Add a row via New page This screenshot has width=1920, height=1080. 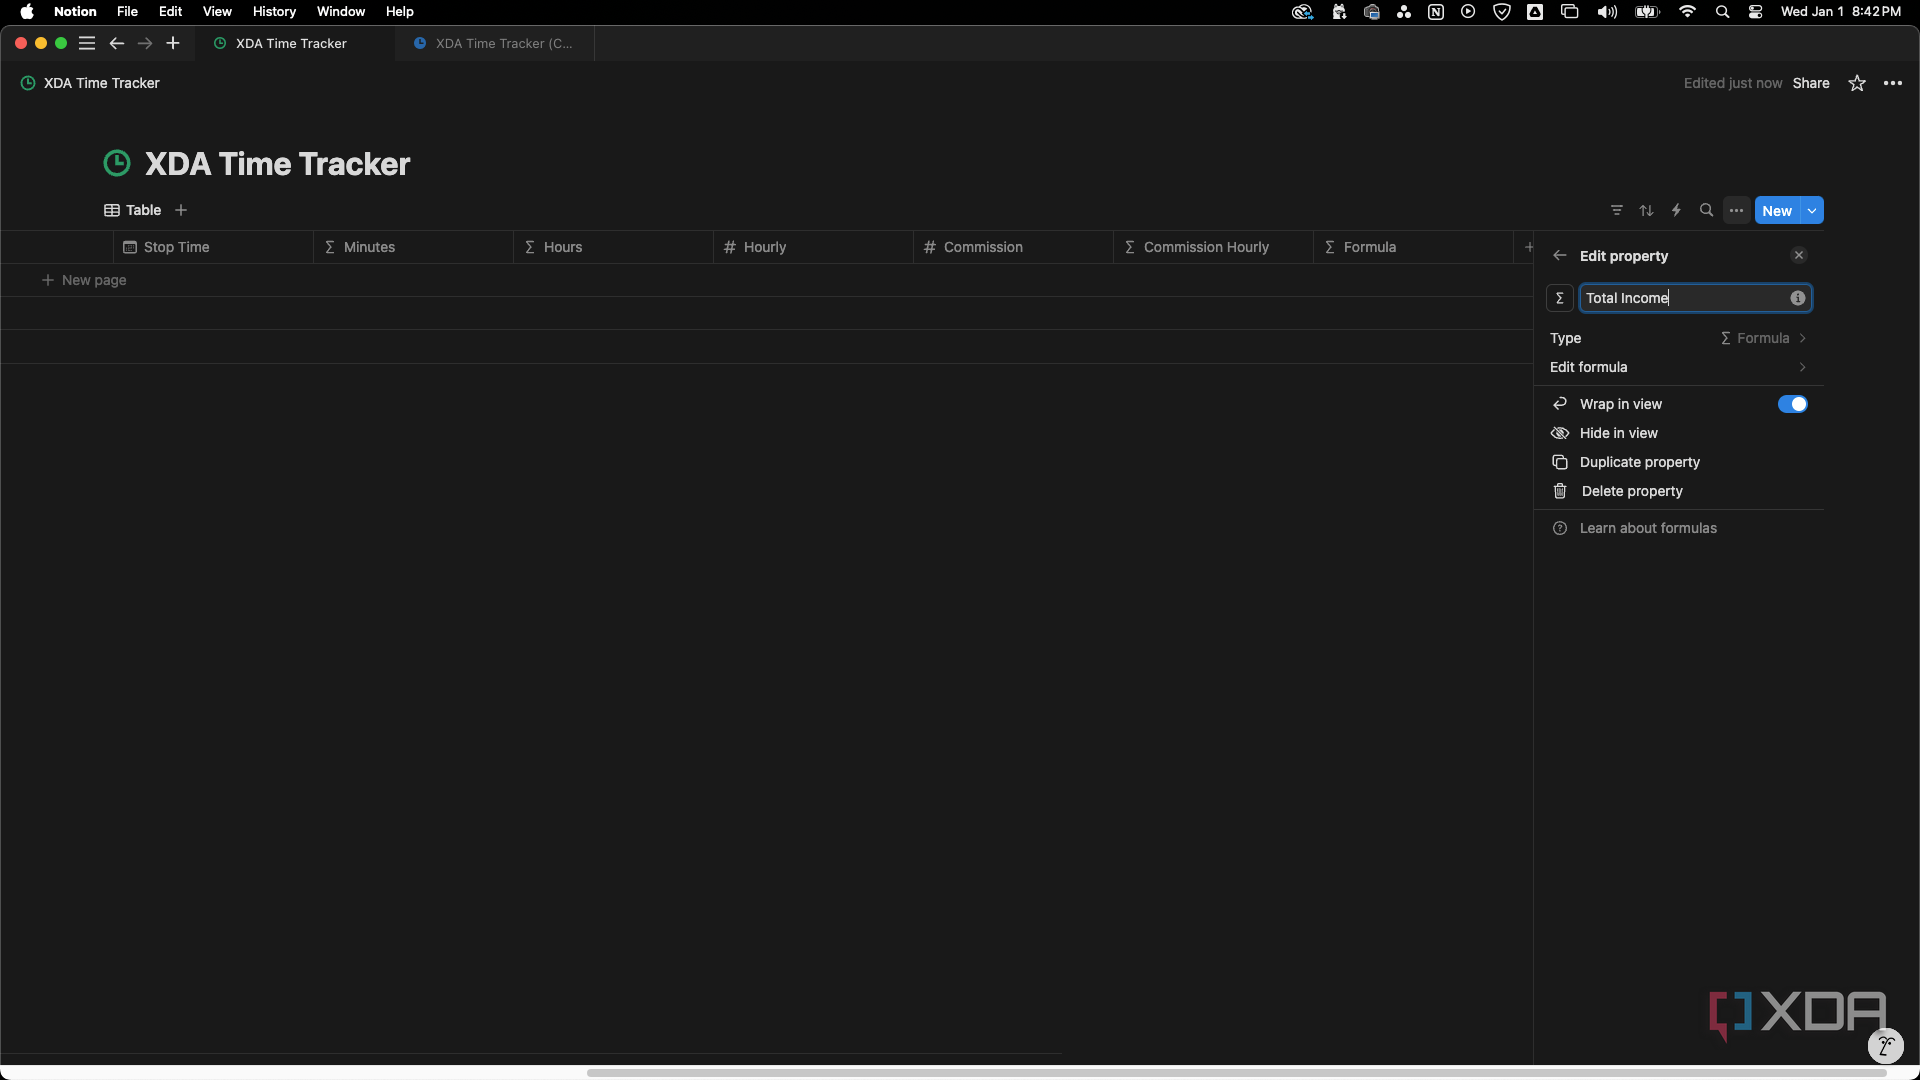tap(84, 280)
